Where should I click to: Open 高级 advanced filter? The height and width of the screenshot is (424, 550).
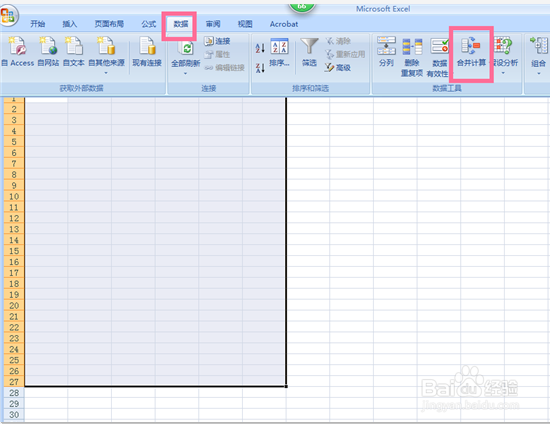click(x=337, y=67)
